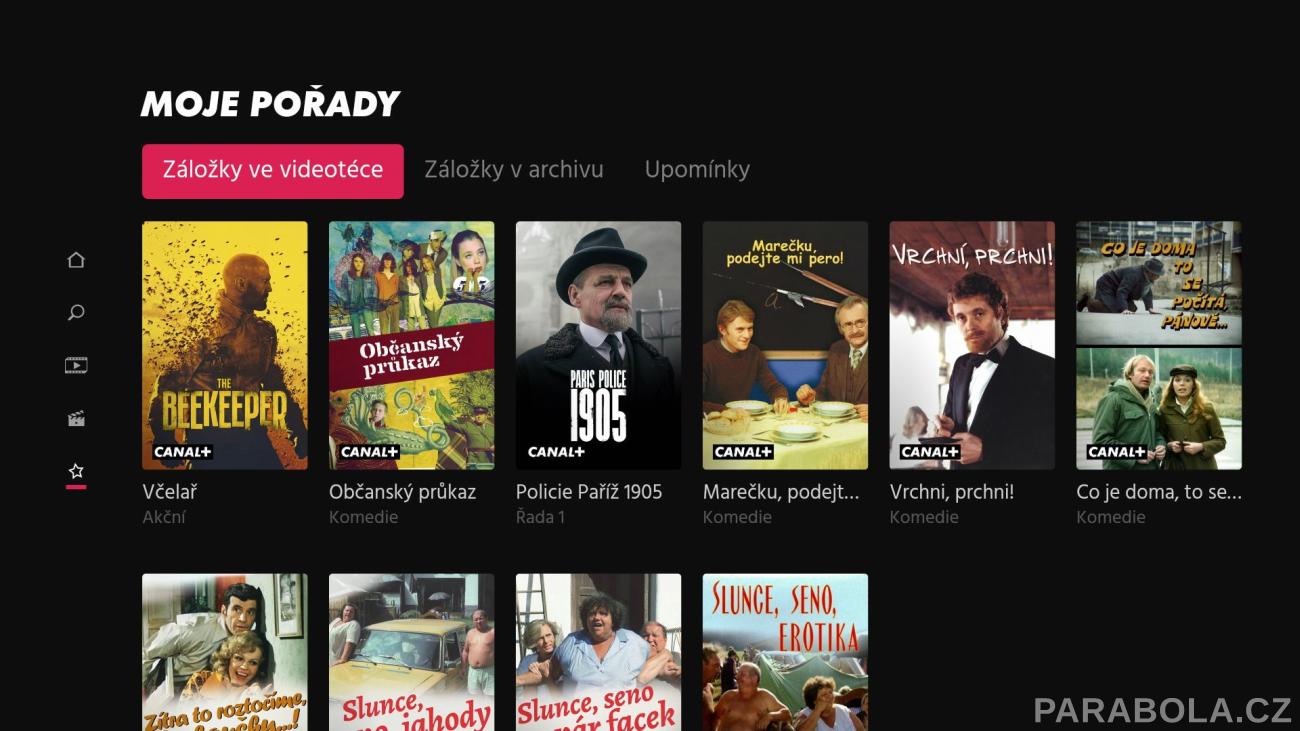1300x731 pixels.
Task: Select the Slunce, seno, erotika poster
Action: (785, 652)
